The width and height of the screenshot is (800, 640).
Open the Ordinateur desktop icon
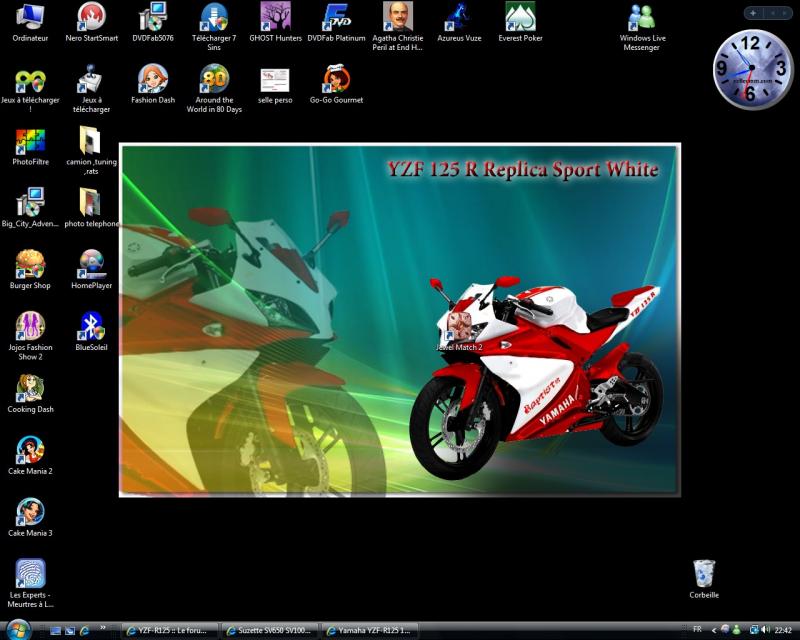tap(30, 21)
